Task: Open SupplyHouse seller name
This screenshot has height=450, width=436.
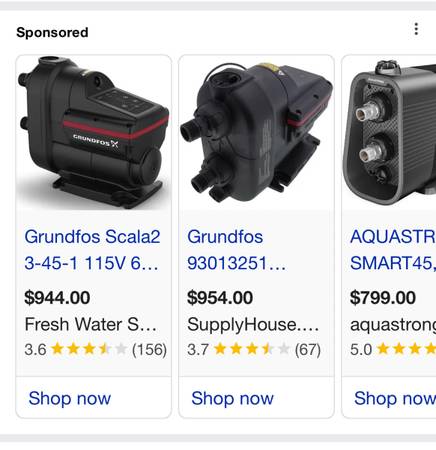Action: (x=253, y=324)
